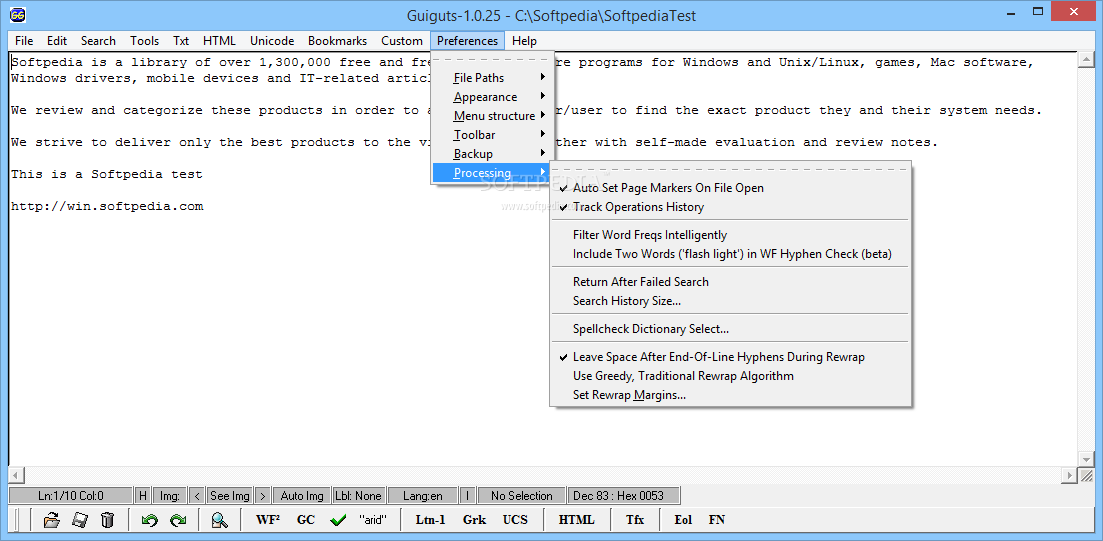Expand the Menu structure submenu
This screenshot has height=541, width=1103.
(x=492, y=116)
